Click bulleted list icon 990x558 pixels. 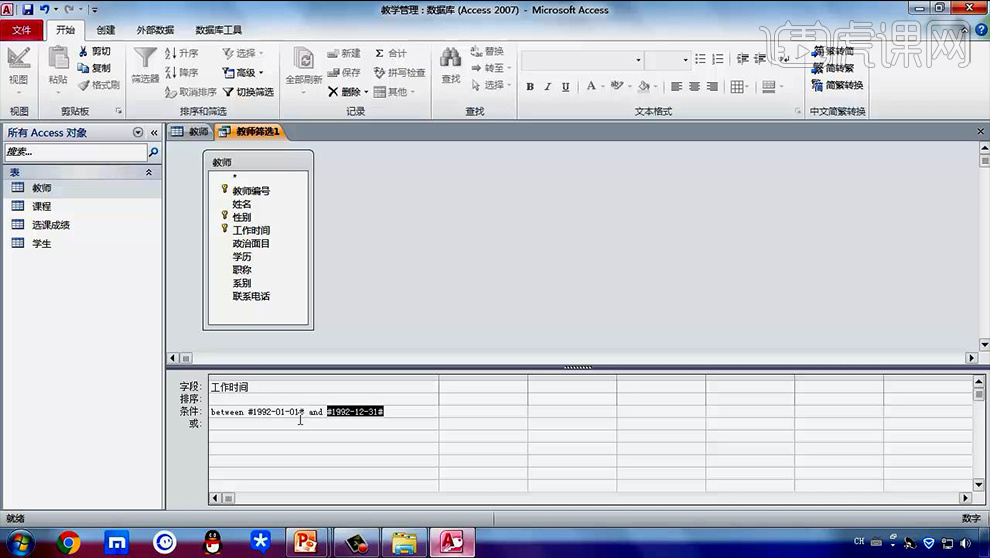pyautogui.click(x=700, y=59)
